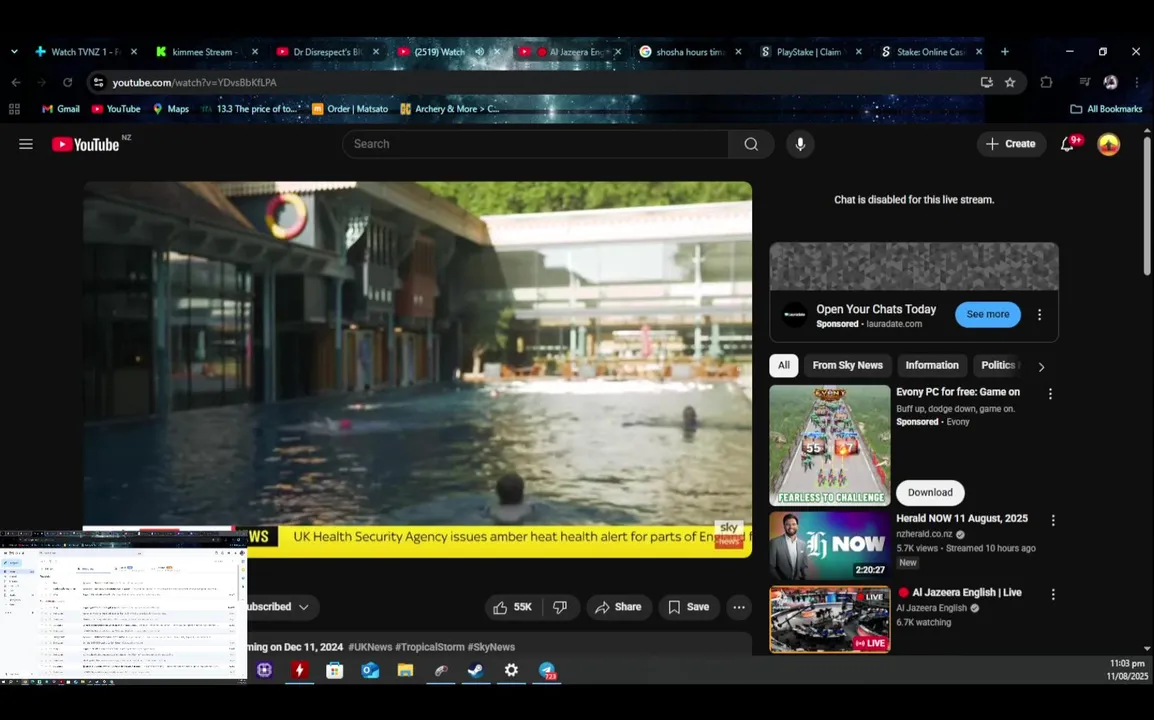Like the video with thumbs up
Screen dimensions: 1154x720
513,607
